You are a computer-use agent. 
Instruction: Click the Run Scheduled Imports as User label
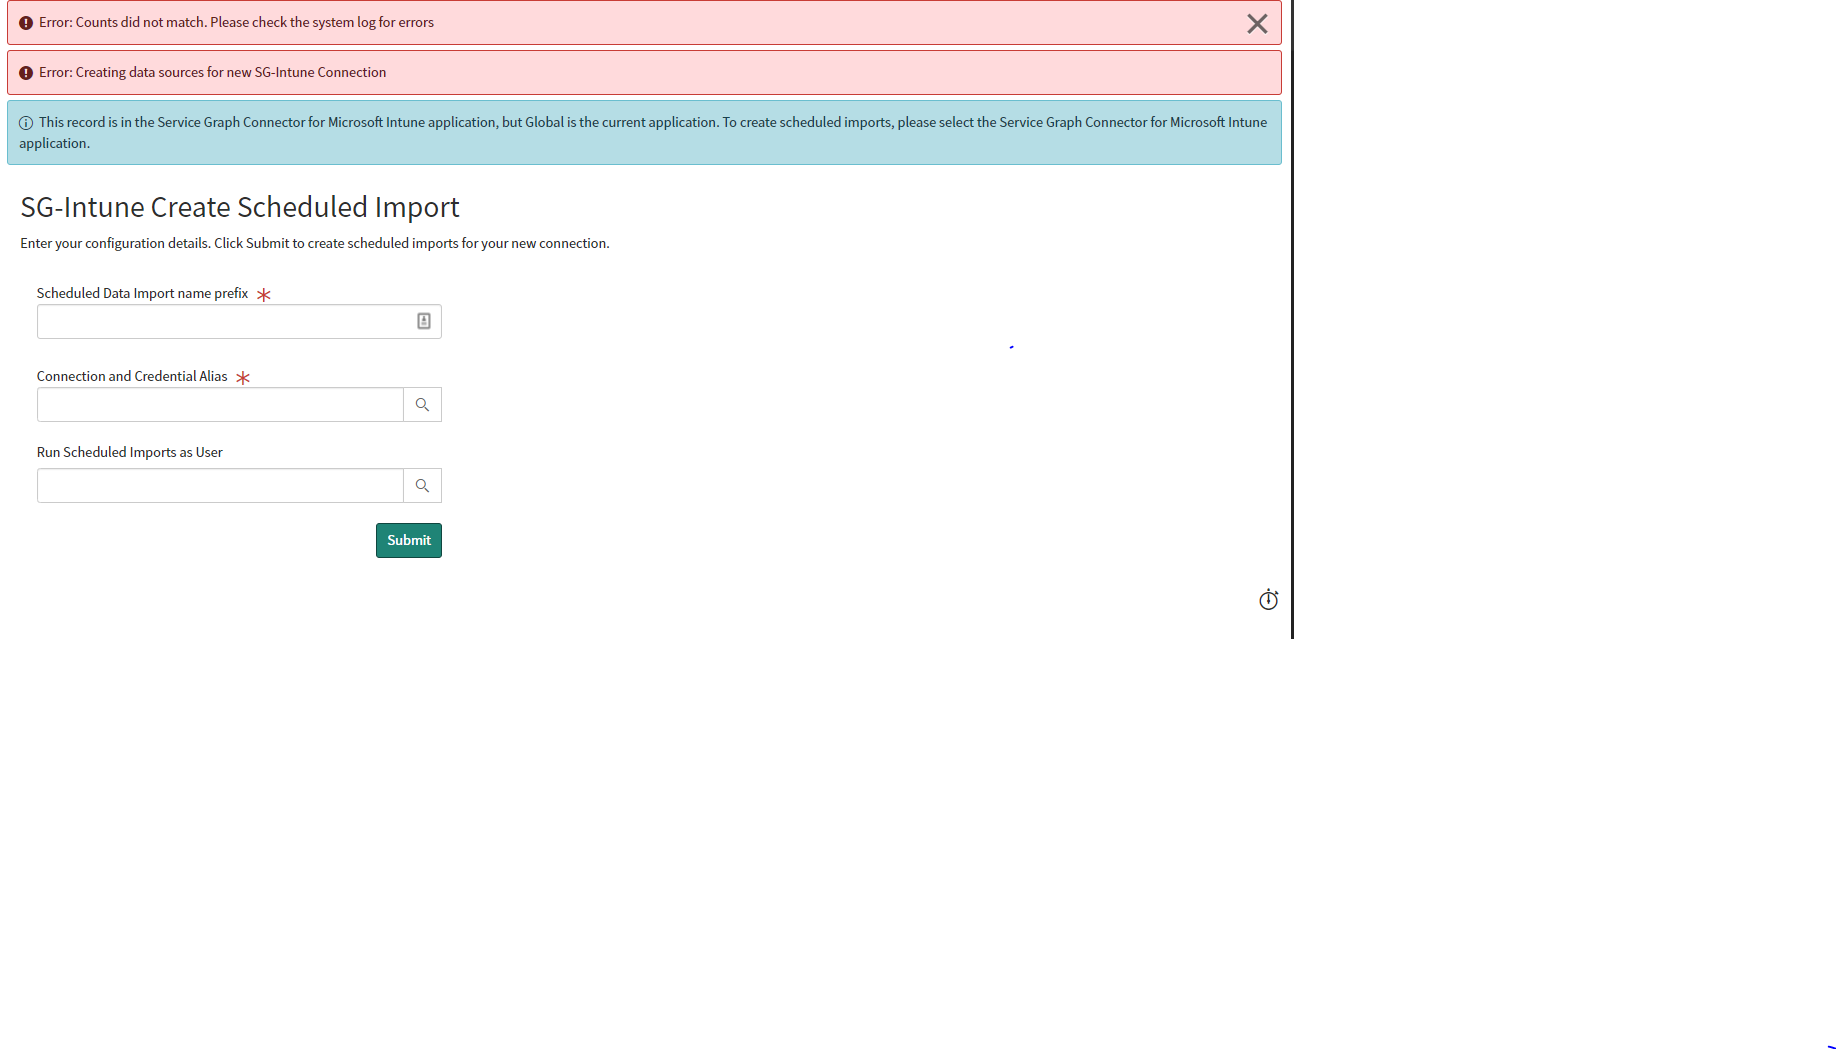coord(130,452)
